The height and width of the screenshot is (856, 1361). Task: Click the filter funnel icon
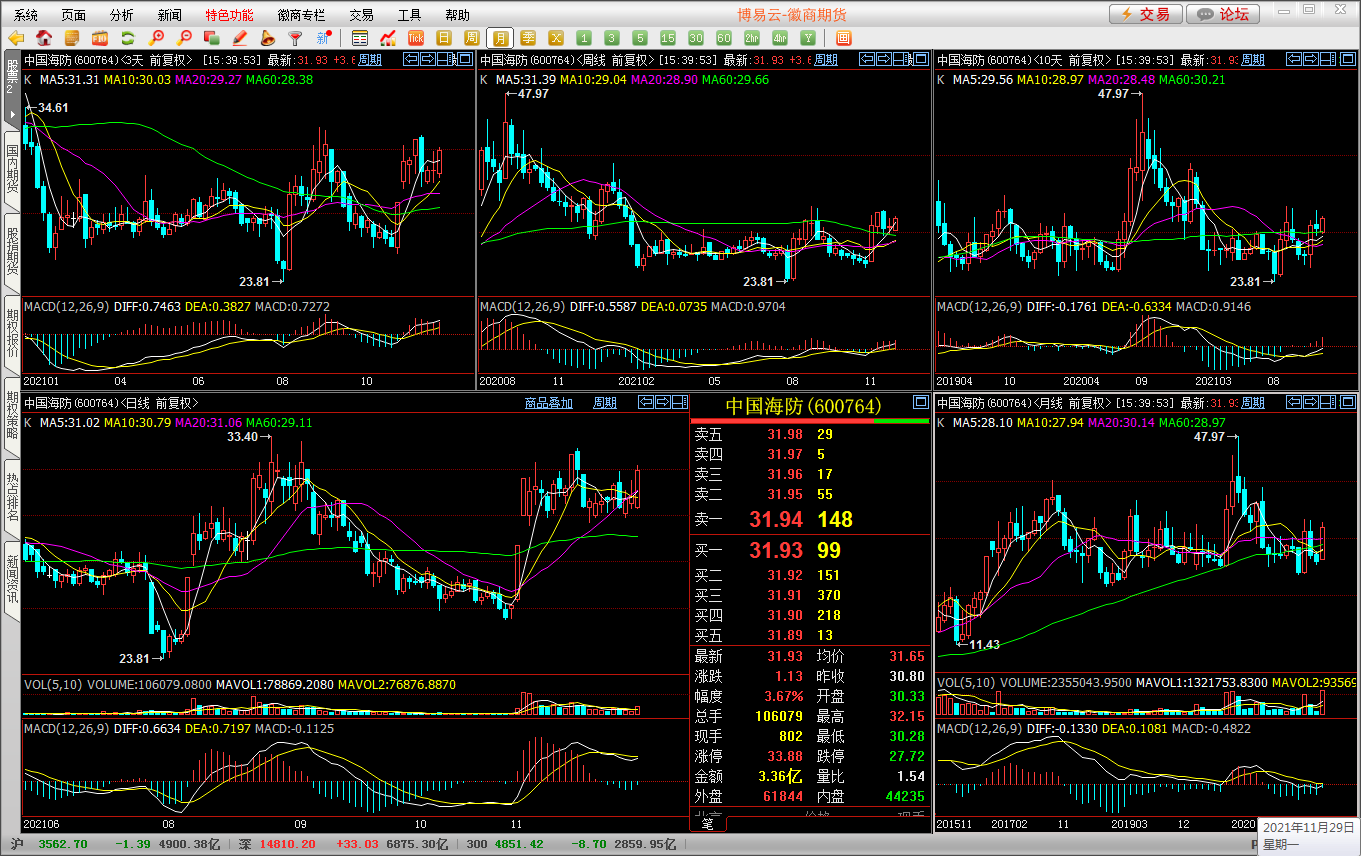click(295, 38)
